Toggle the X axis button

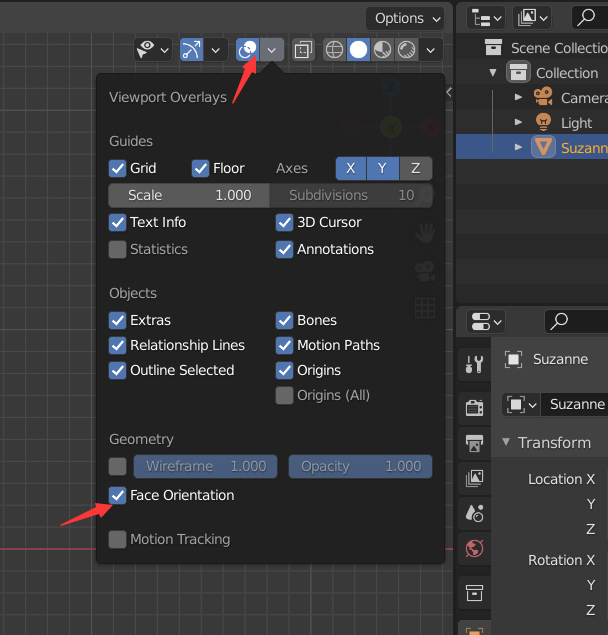[x=351, y=168]
